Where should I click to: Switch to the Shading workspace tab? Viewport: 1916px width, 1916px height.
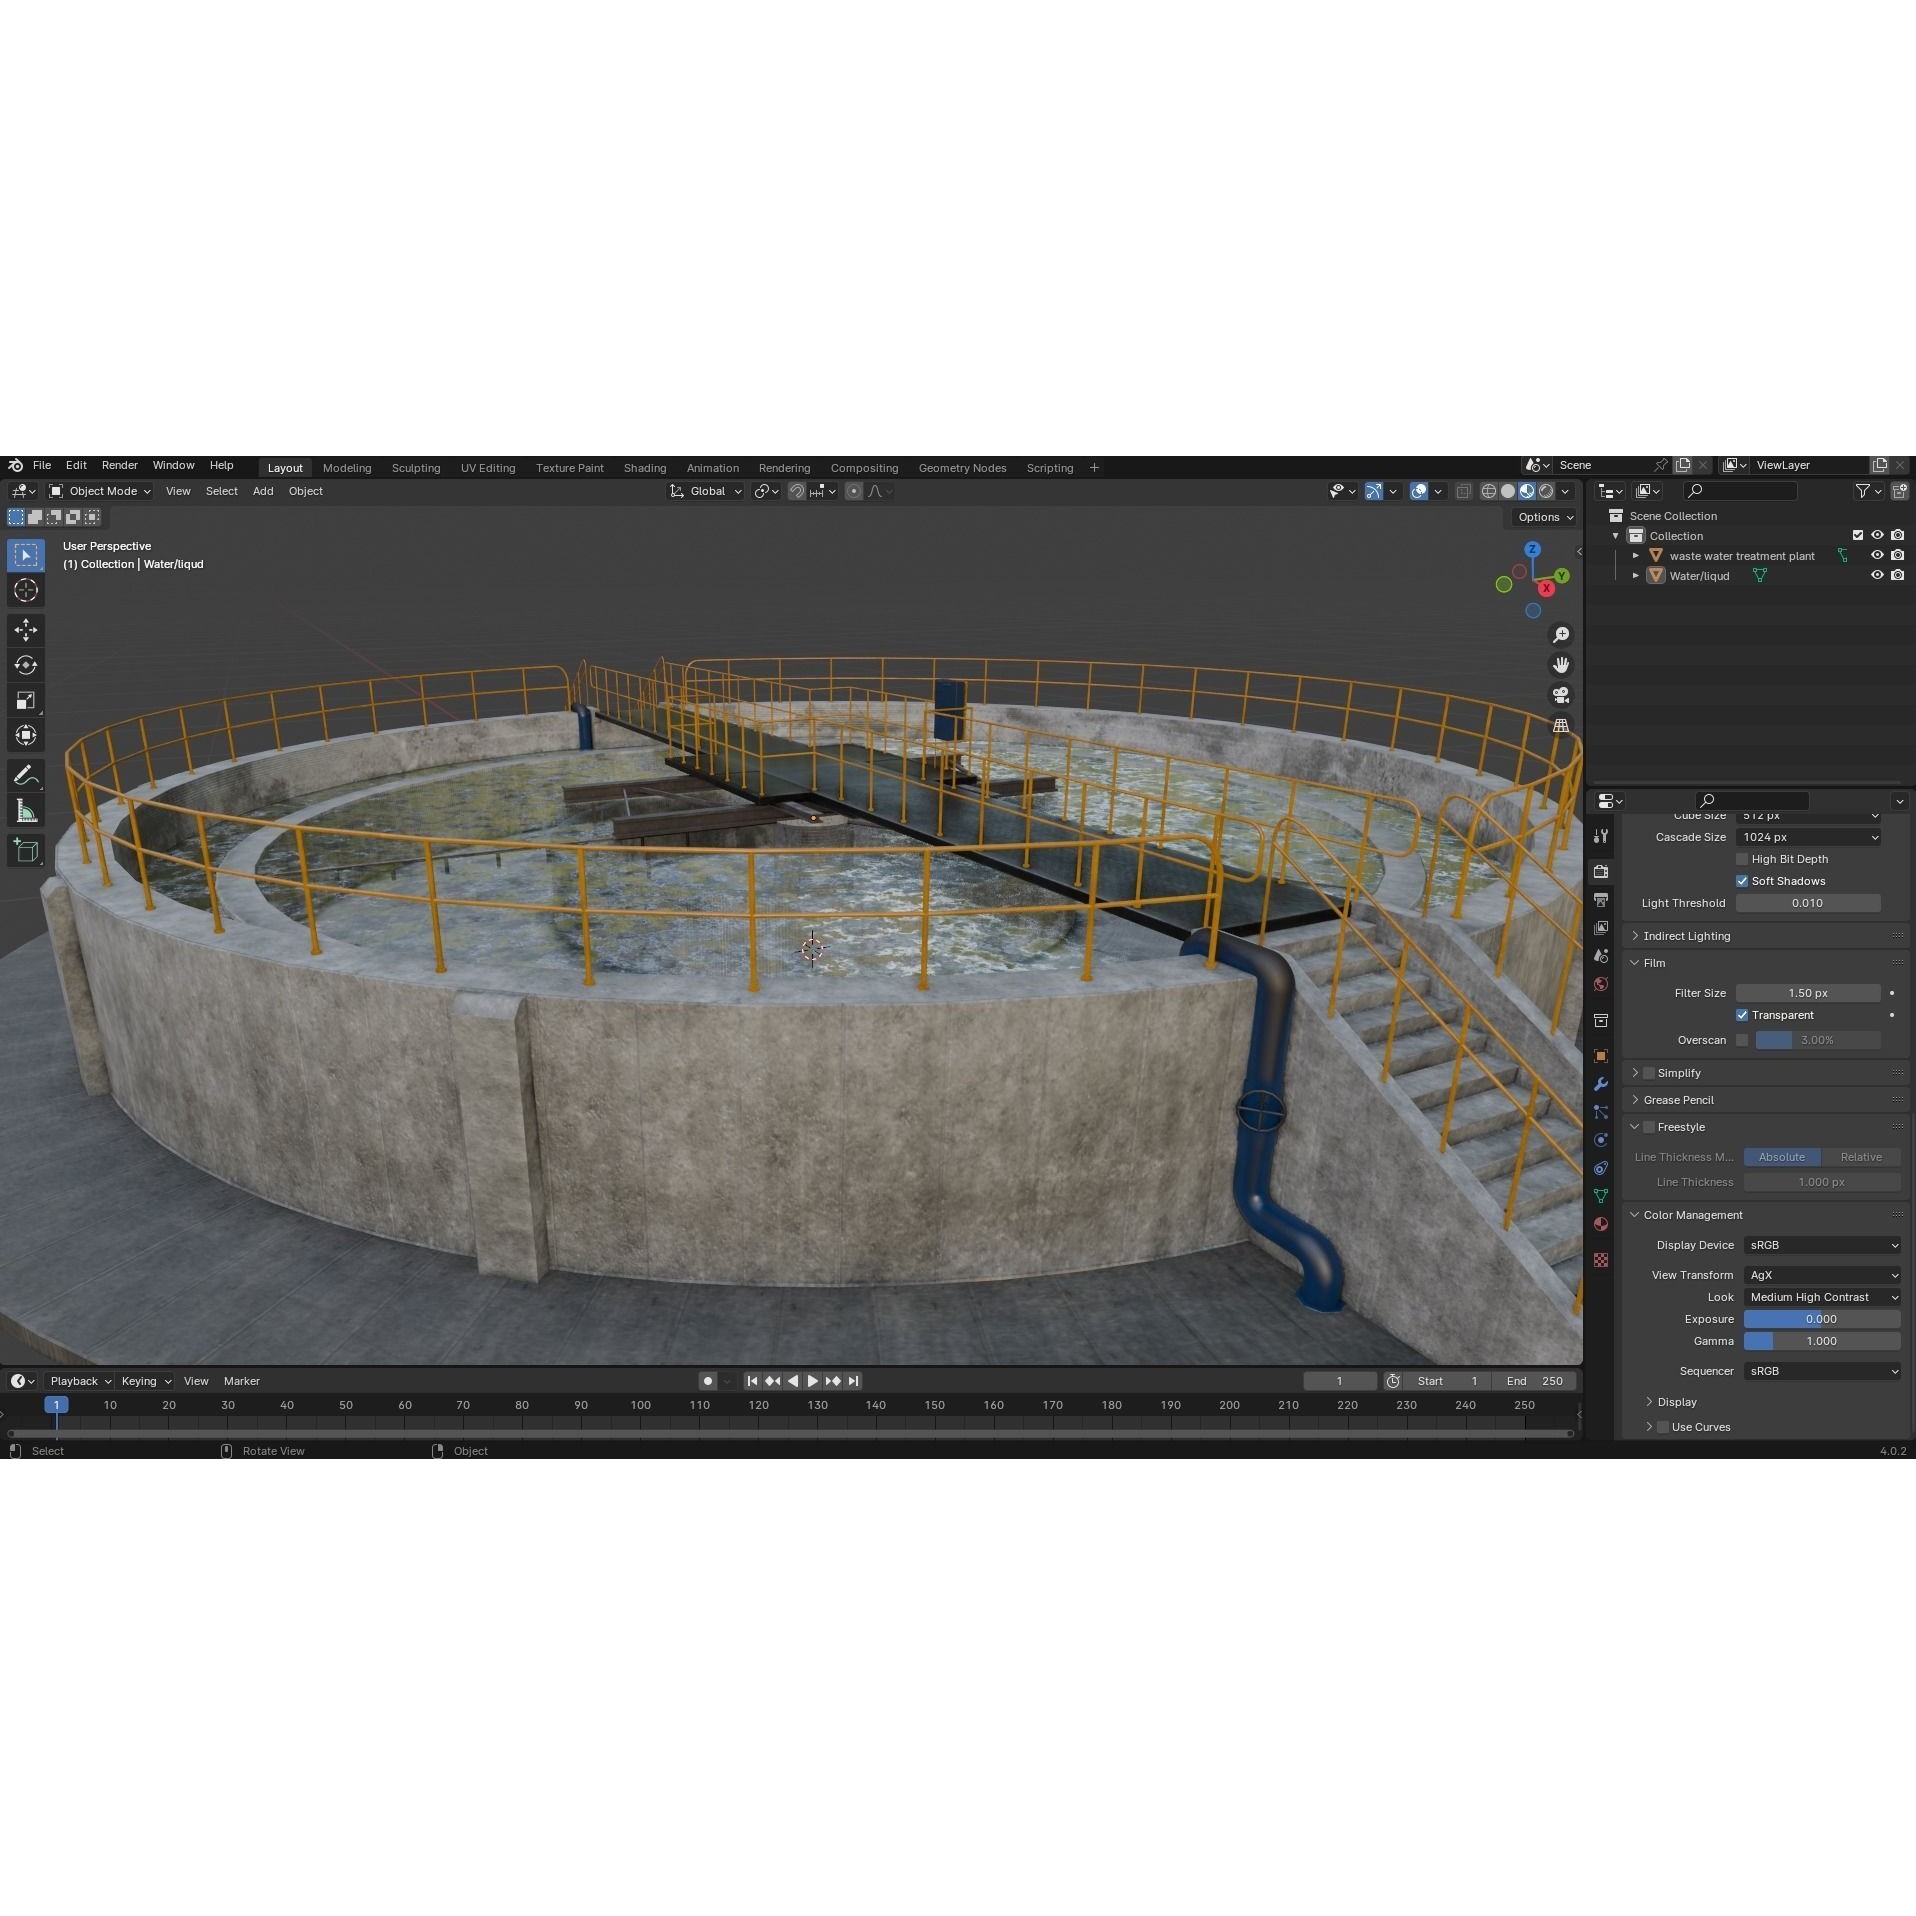(645, 467)
